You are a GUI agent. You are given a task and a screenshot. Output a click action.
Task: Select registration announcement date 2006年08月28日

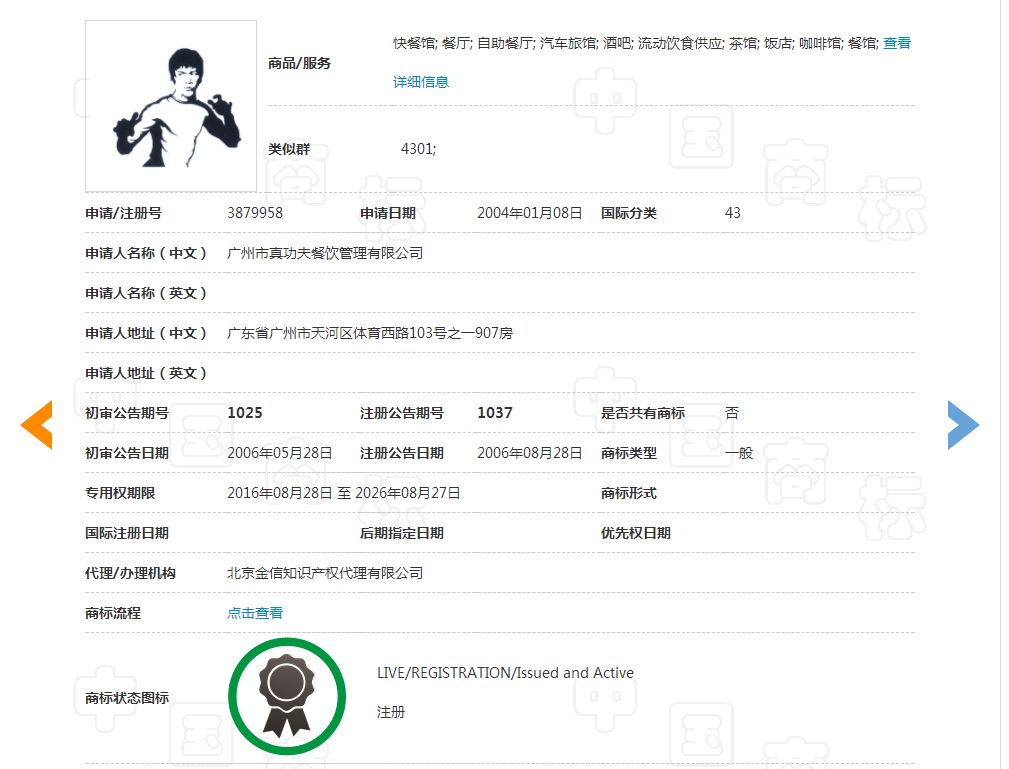pos(530,453)
